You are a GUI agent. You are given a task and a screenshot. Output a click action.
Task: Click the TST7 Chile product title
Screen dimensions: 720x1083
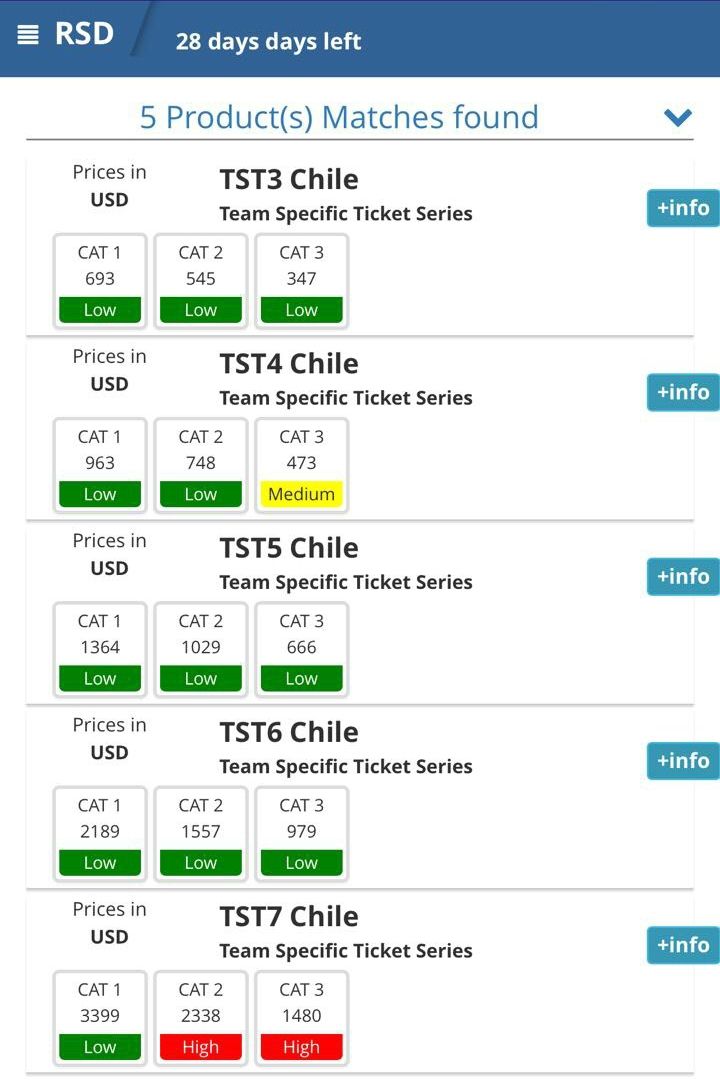coord(289,917)
